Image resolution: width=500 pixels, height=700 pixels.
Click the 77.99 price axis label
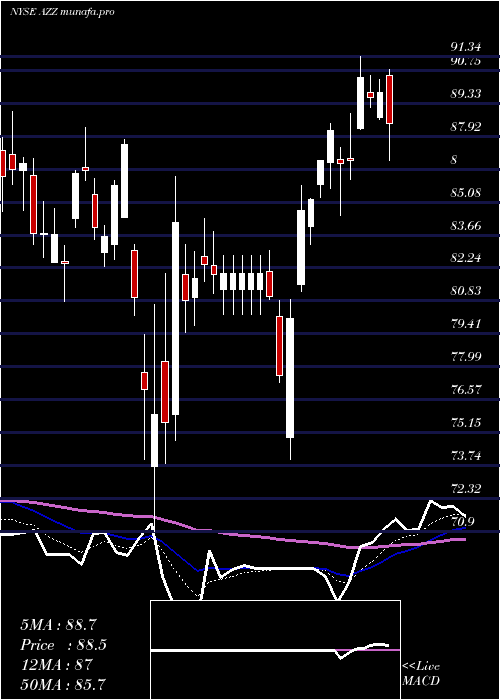(x=466, y=357)
